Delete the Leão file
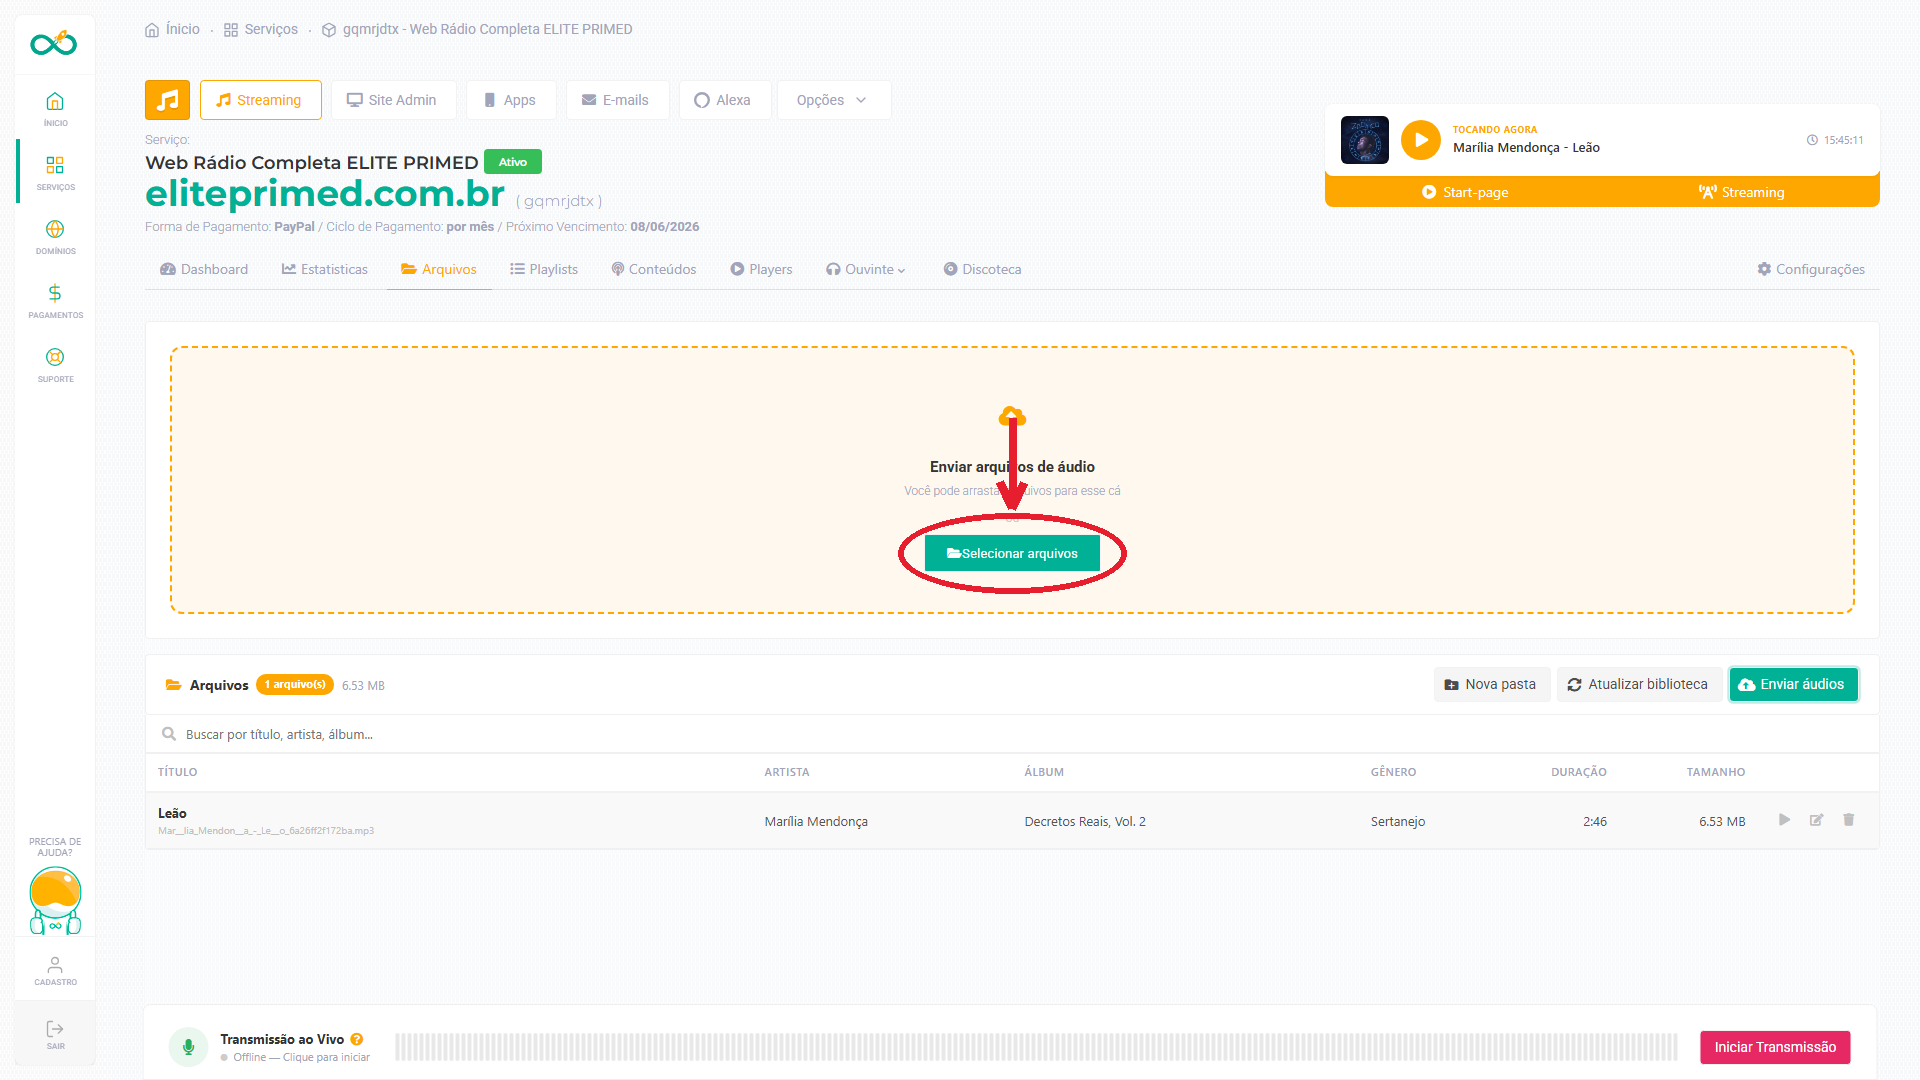 pos(1848,820)
